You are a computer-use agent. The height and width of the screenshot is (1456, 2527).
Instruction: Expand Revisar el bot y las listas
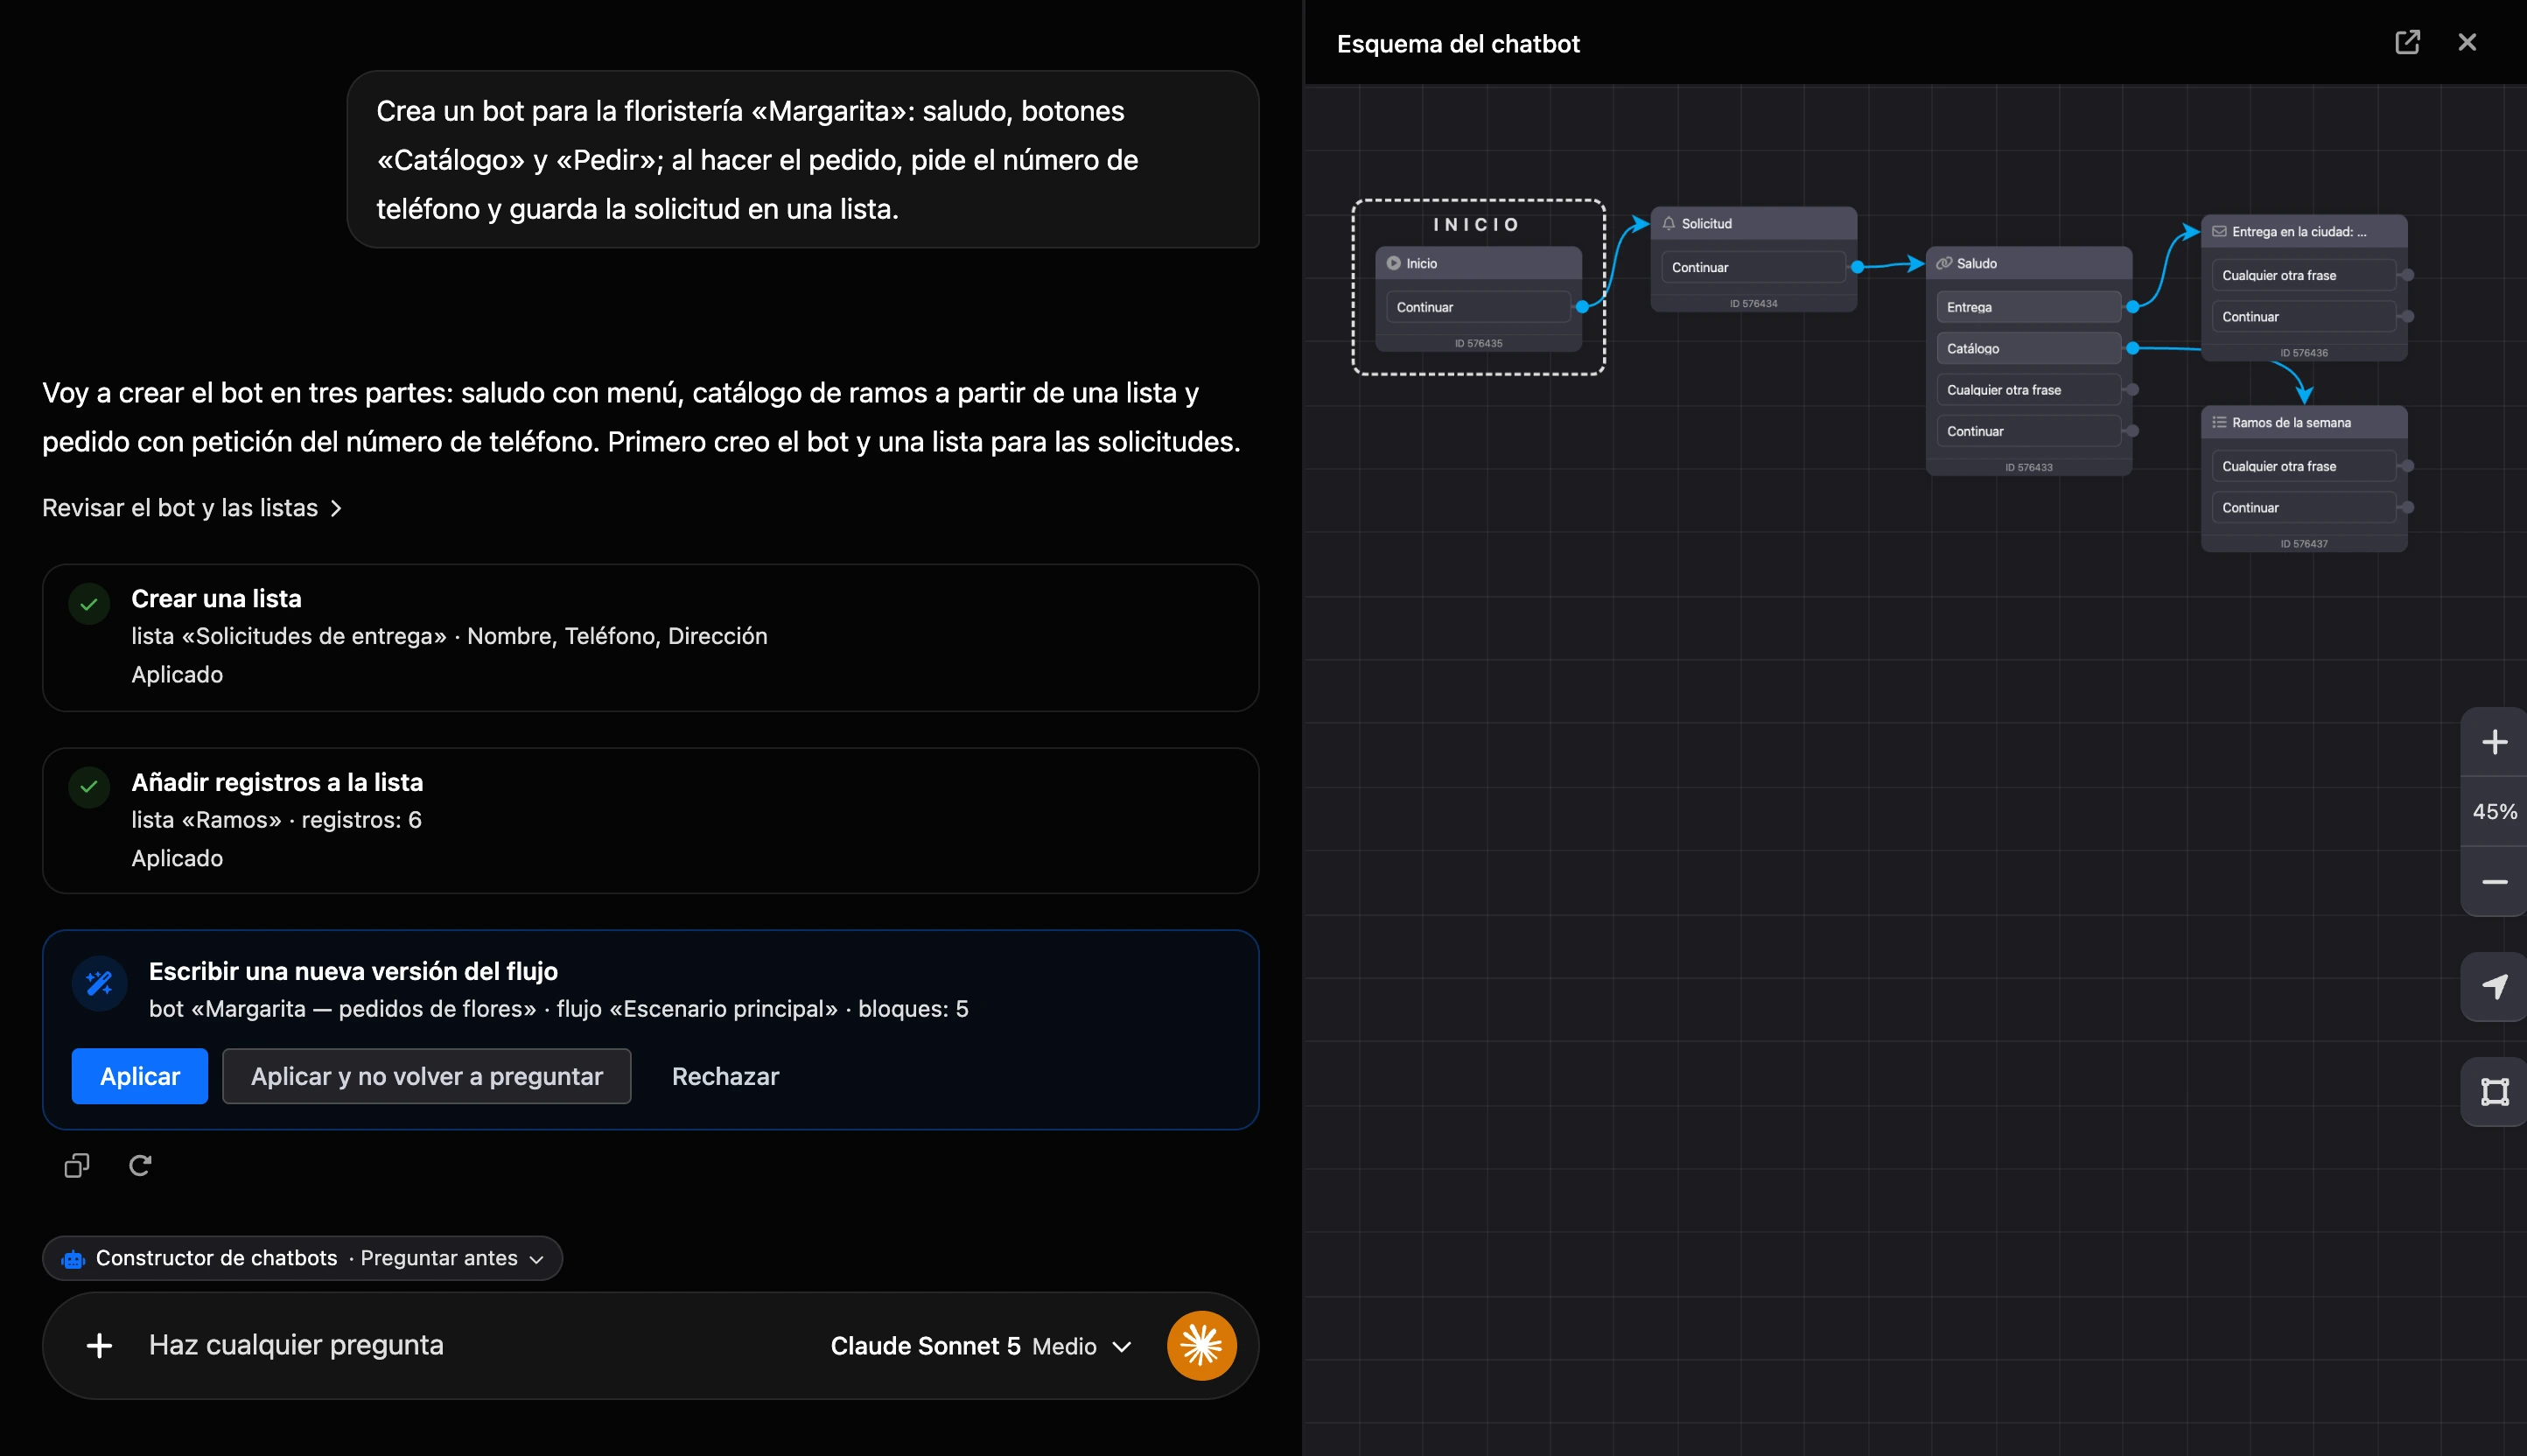(x=192, y=508)
